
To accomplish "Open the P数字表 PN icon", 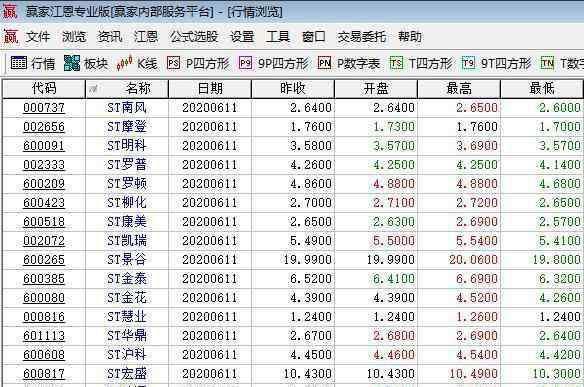I will coord(324,63).
